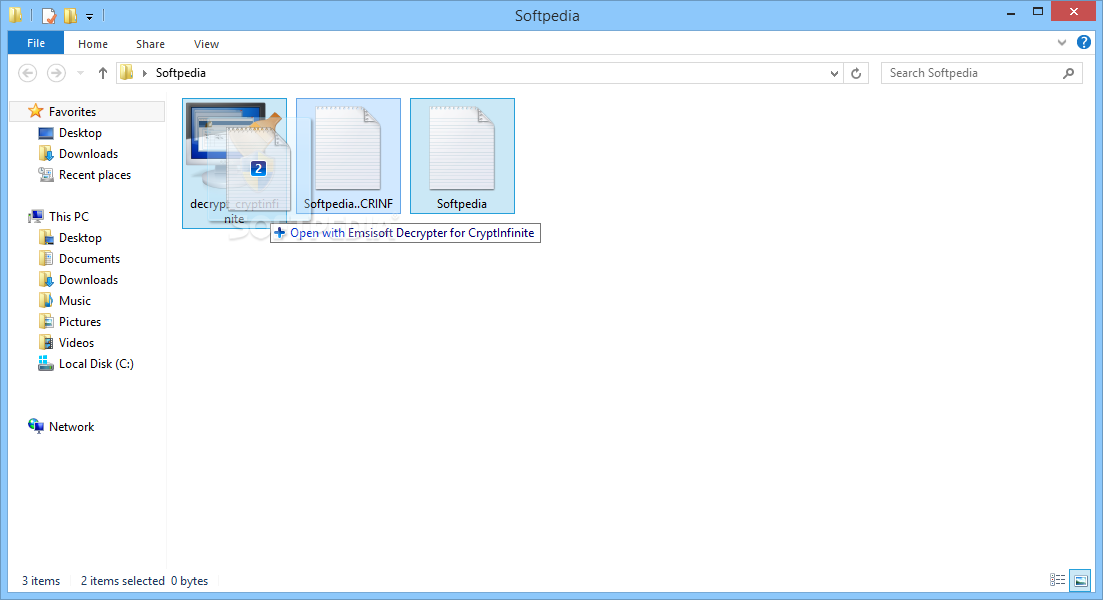The width and height of the screenshot is (1103, 600).
Task: Click the Properties quick access icon
Action: point(49,15)
